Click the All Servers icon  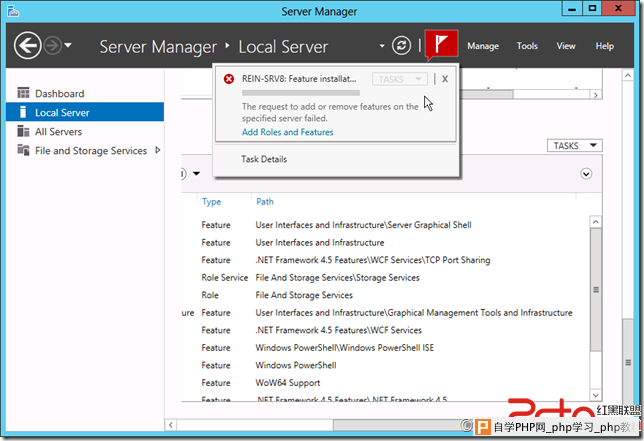pos(23,131)
